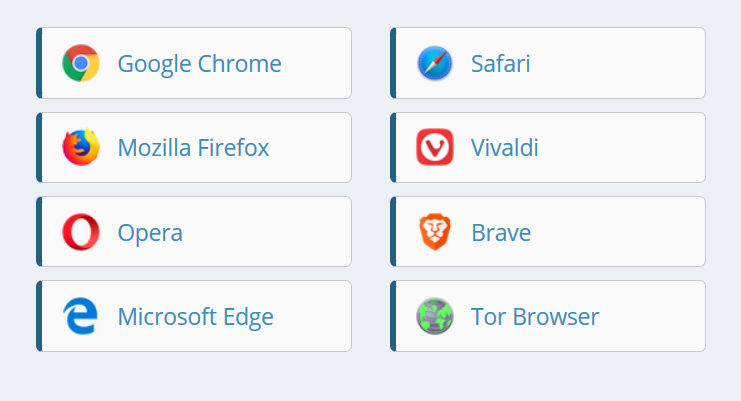Click the blue accent bar on Safari card

[x=393, y=63]
